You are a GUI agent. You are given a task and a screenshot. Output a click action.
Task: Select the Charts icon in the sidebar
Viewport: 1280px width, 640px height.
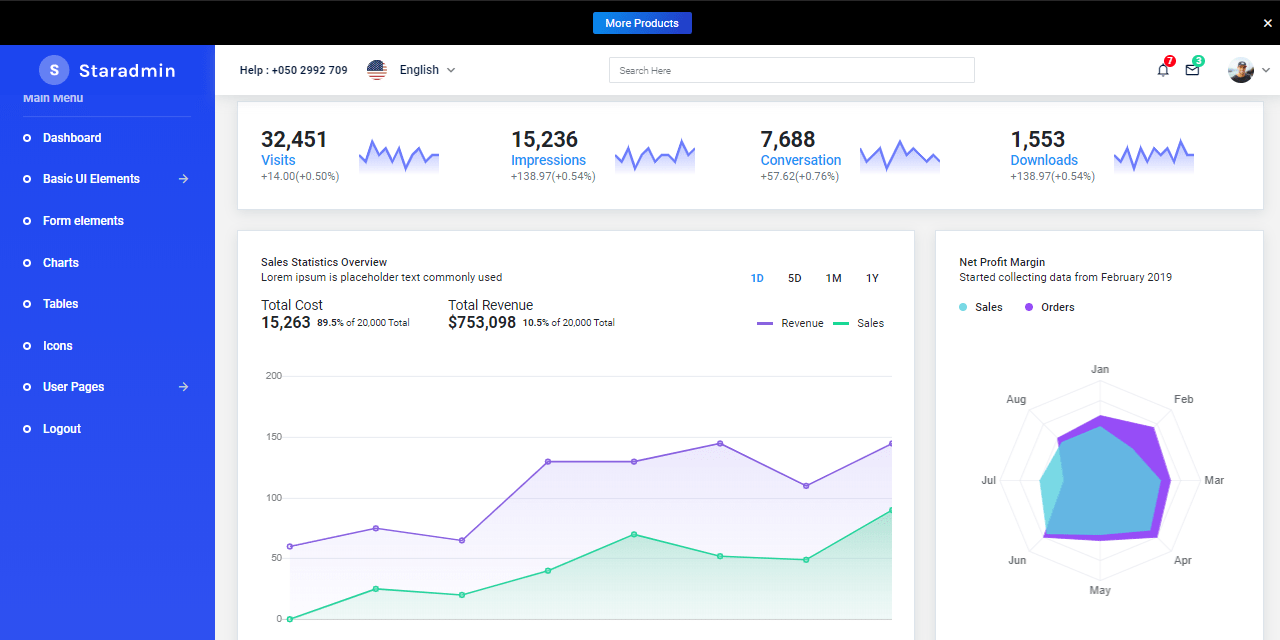click(28, 262)
